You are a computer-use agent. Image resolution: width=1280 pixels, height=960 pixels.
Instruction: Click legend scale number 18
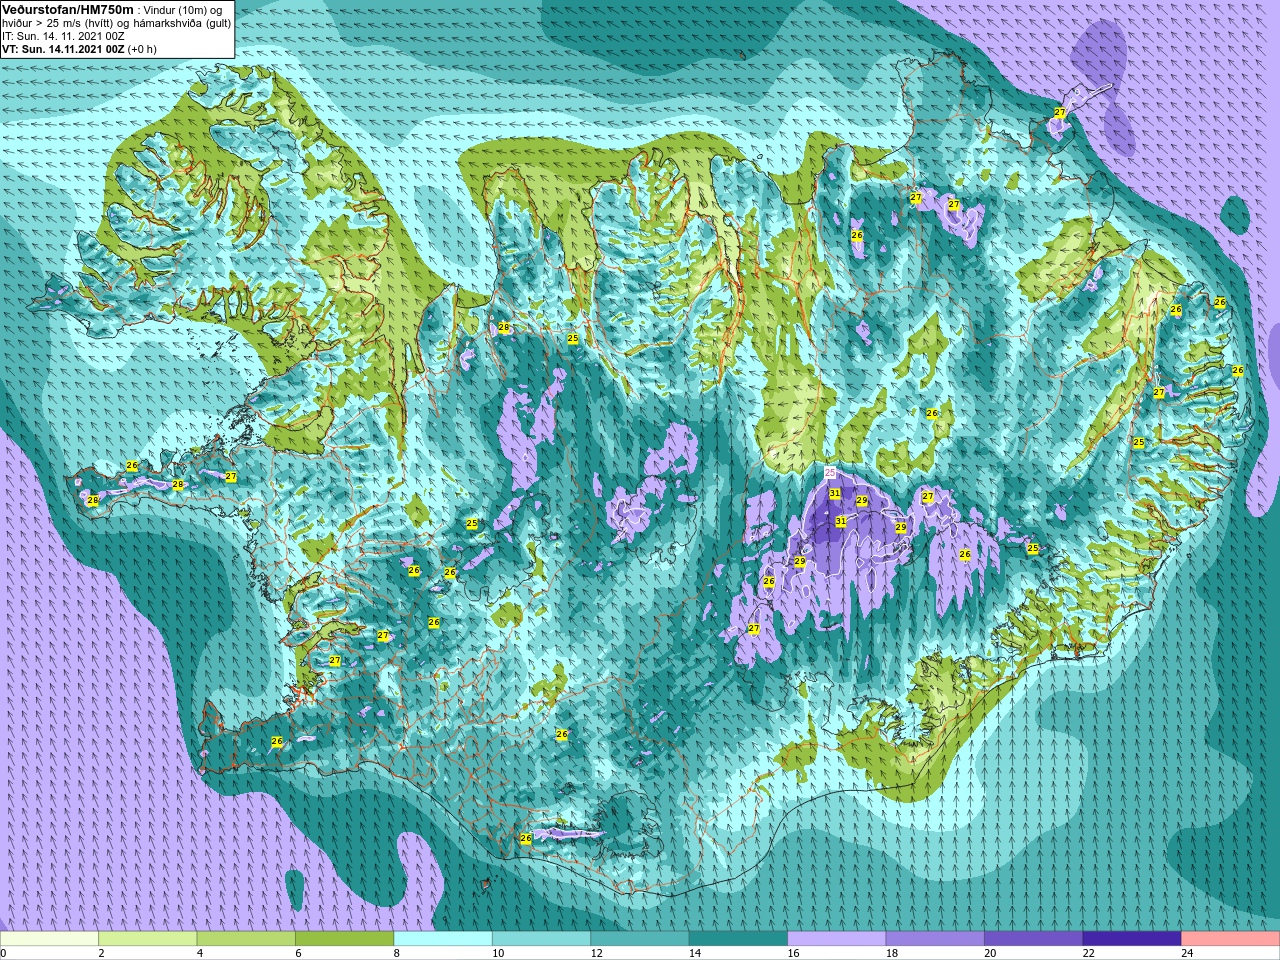(x=891, y=953)
